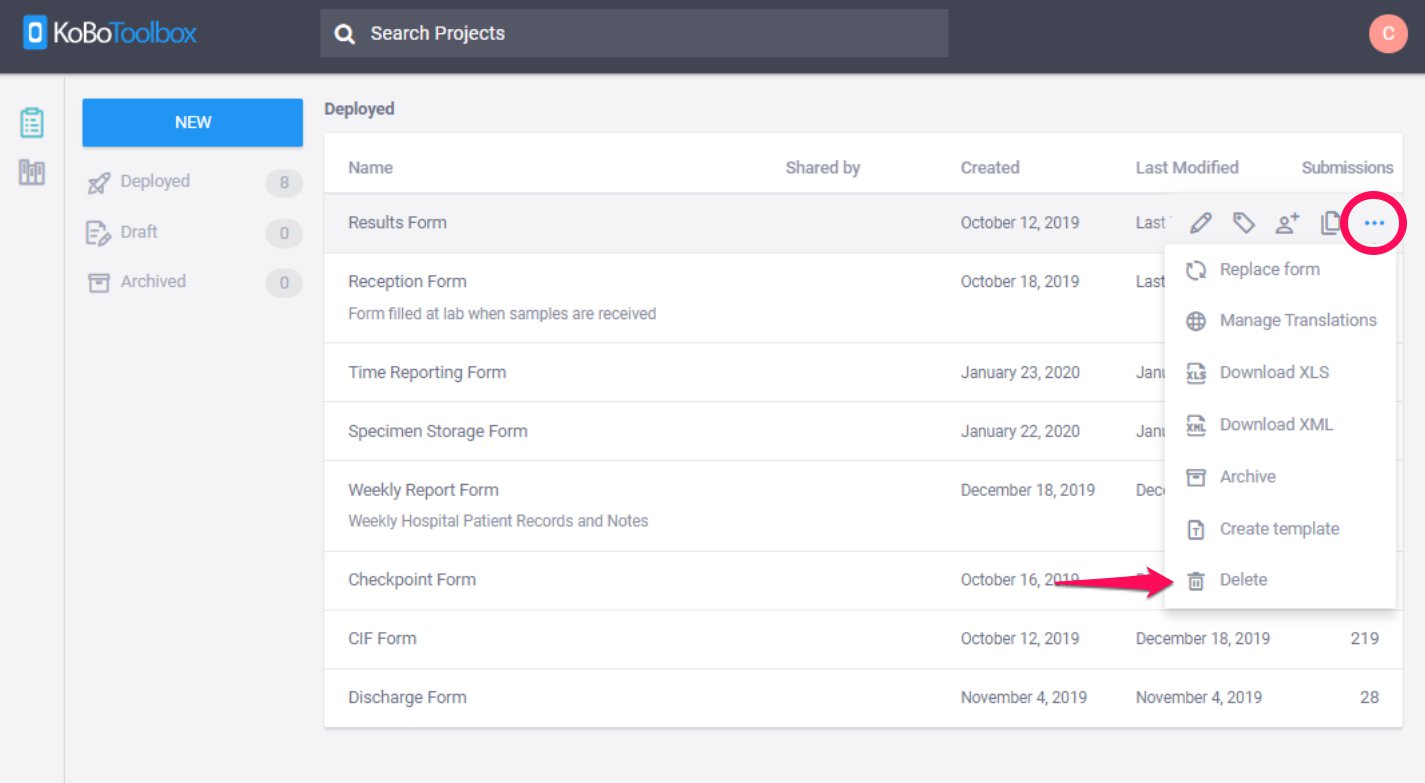This screenshot has height=783, width=1425.
Task: Click the tag icon on Results Form row
Action: (1243, 223)
